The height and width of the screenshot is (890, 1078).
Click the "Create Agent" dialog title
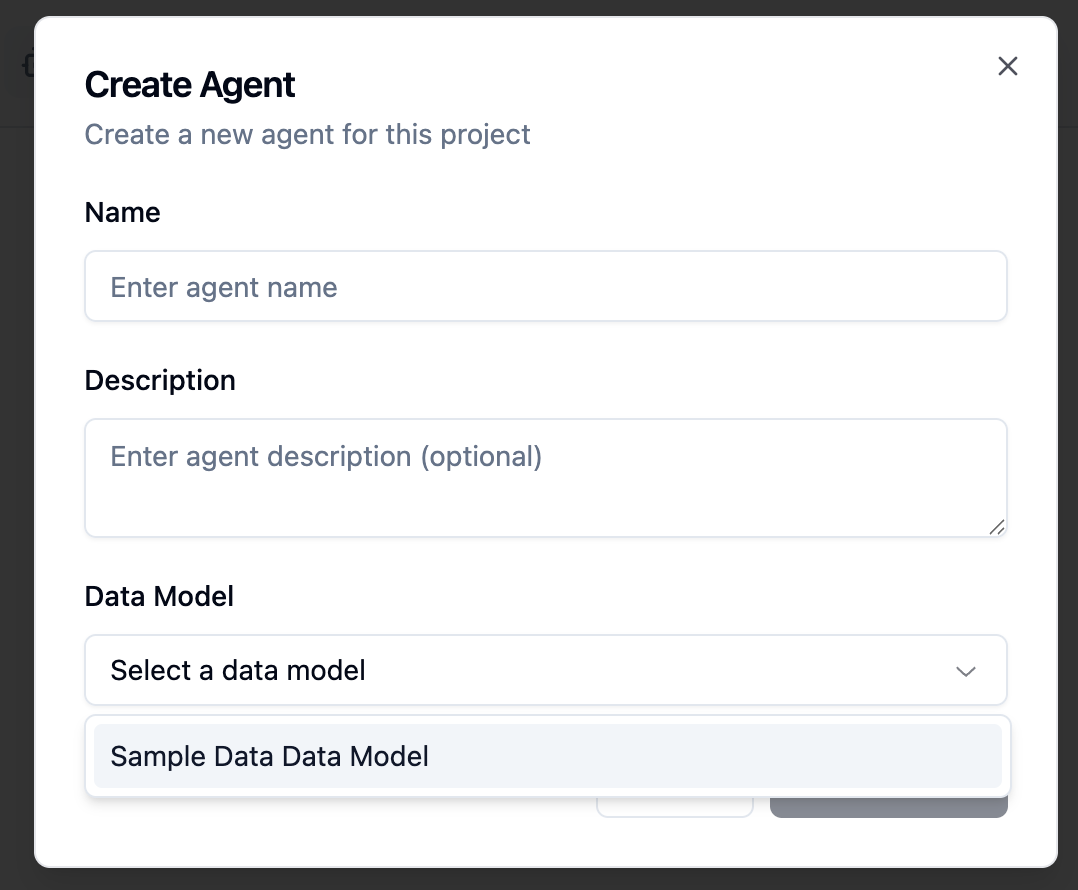click(x=189, y=85)
